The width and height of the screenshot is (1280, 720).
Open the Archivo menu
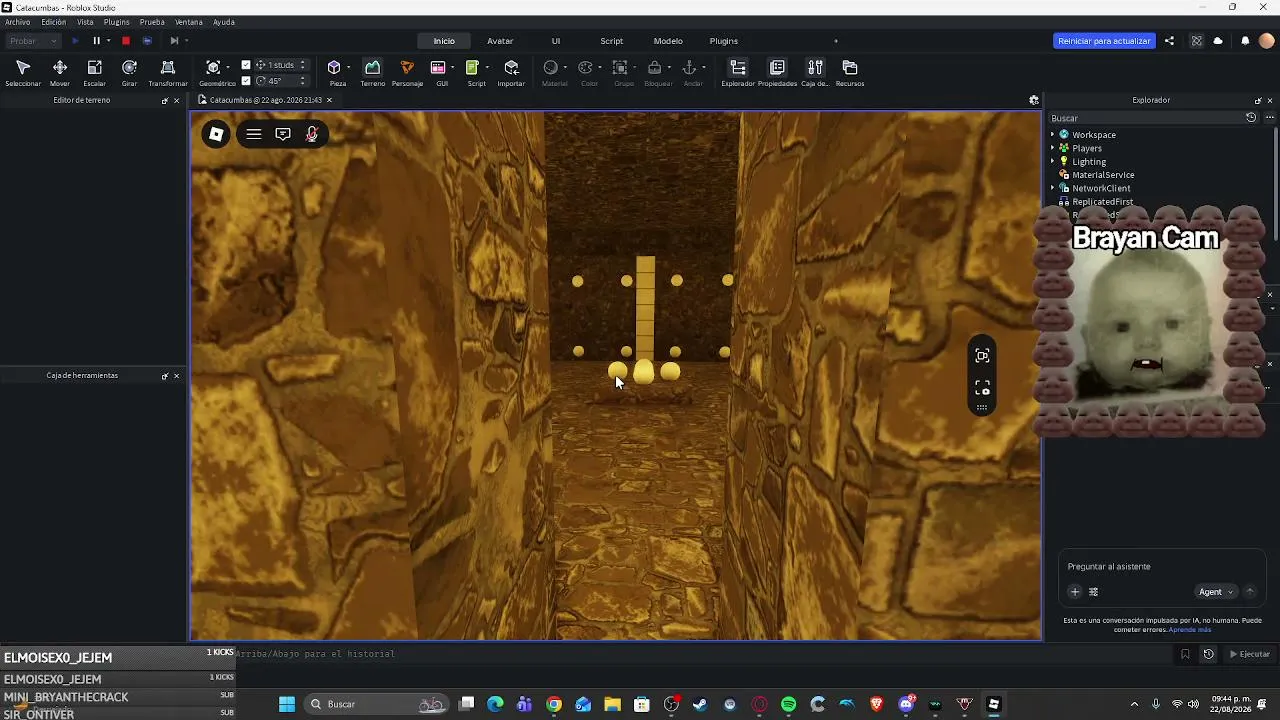click(x=18, y=22)
